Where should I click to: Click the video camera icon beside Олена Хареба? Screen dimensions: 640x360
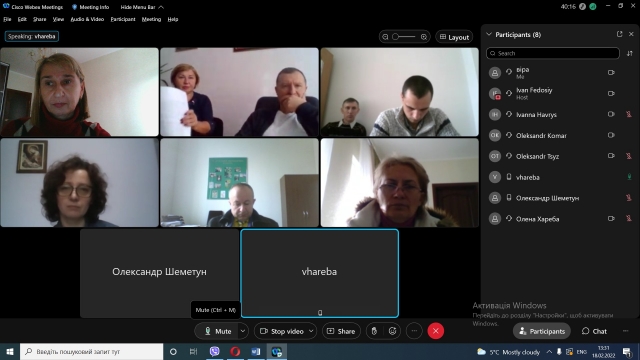point(611,218)
